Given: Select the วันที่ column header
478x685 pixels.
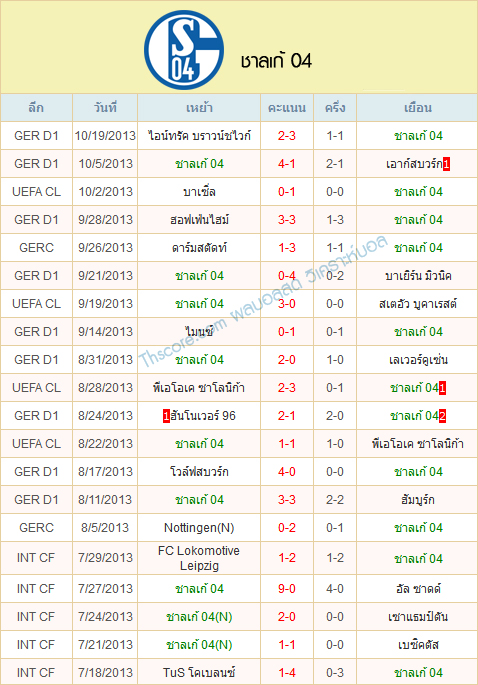Looking at the screenshot, I should point(105,107).
